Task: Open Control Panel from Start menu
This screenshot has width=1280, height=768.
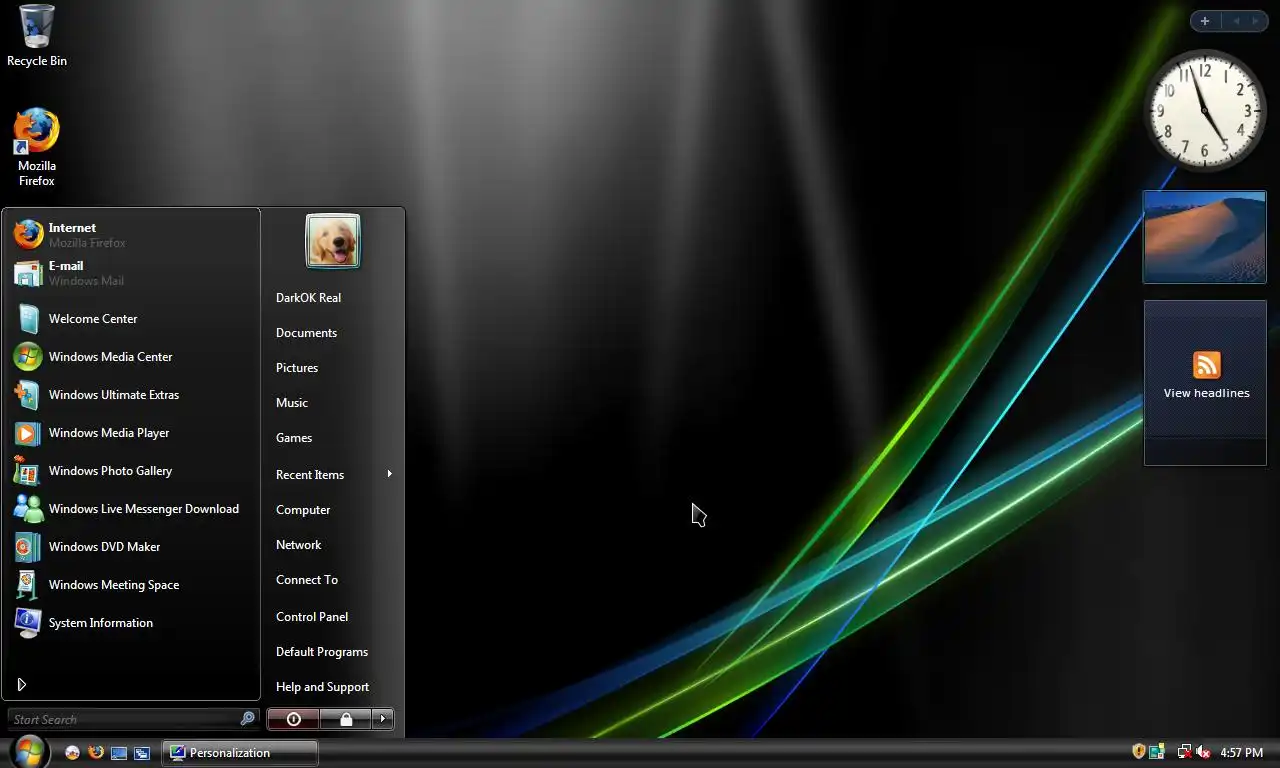Action: coord(312,617)
